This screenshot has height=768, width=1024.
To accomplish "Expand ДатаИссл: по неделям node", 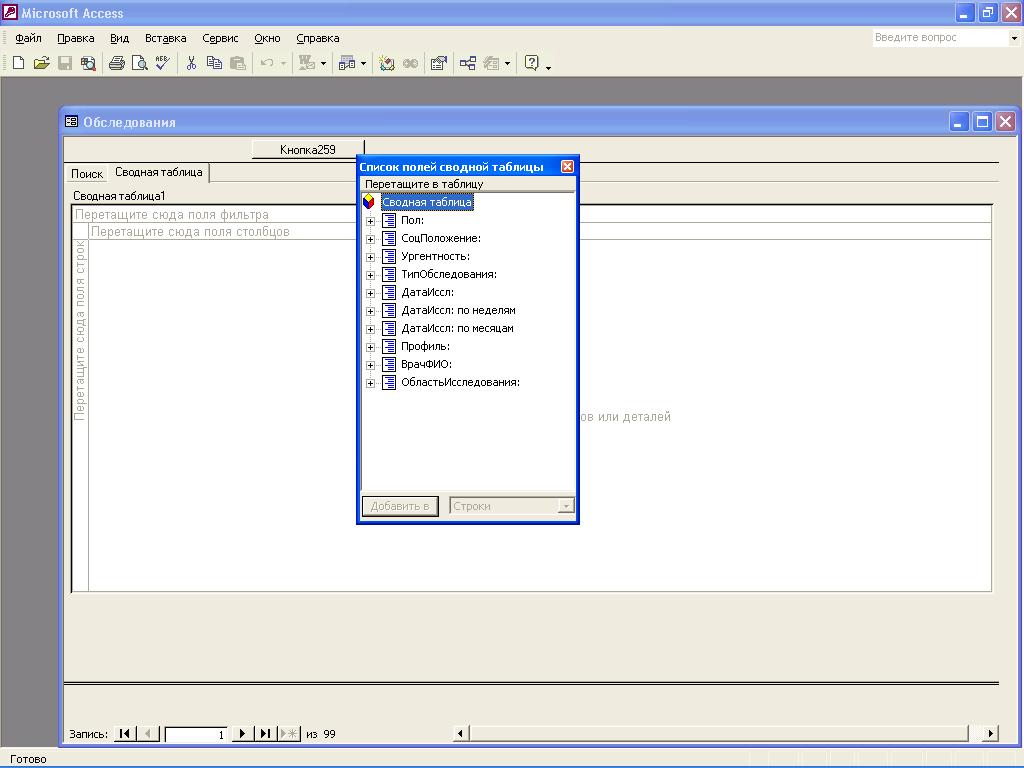I will pos(370,311).
